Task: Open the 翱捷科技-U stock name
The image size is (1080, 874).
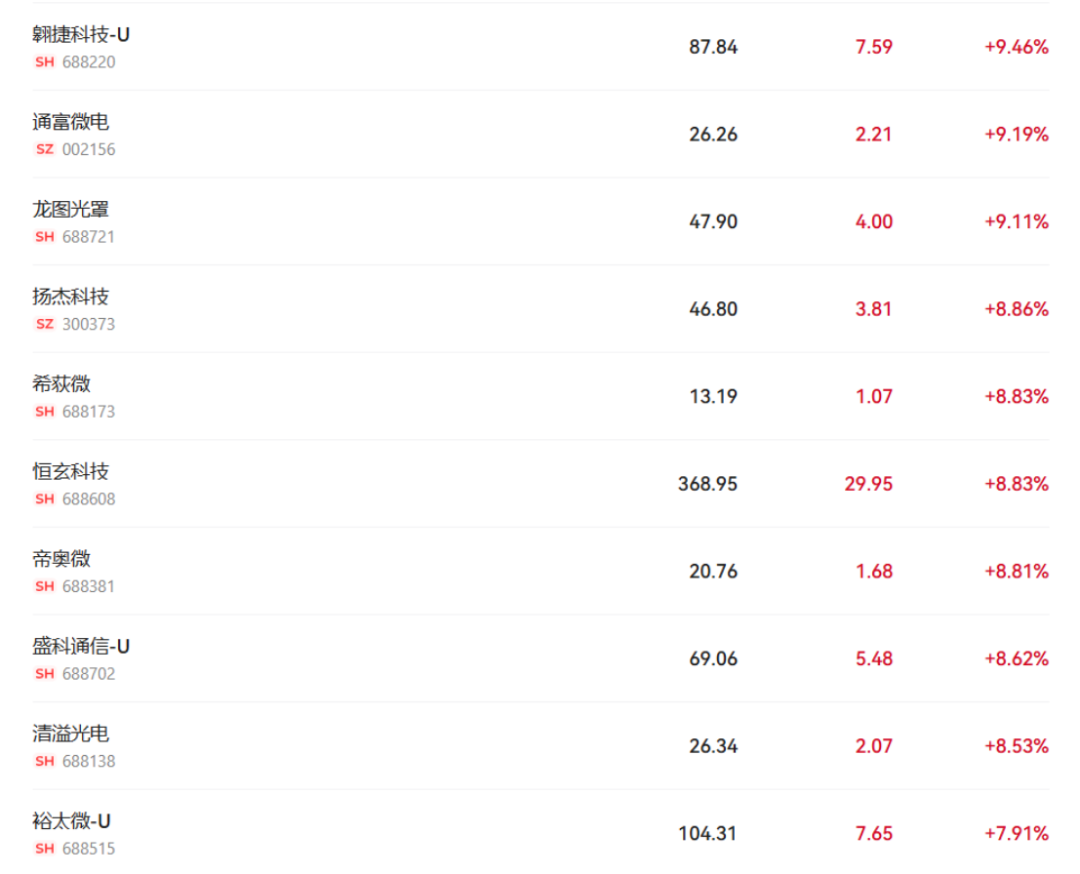Action: click(81, 35)
